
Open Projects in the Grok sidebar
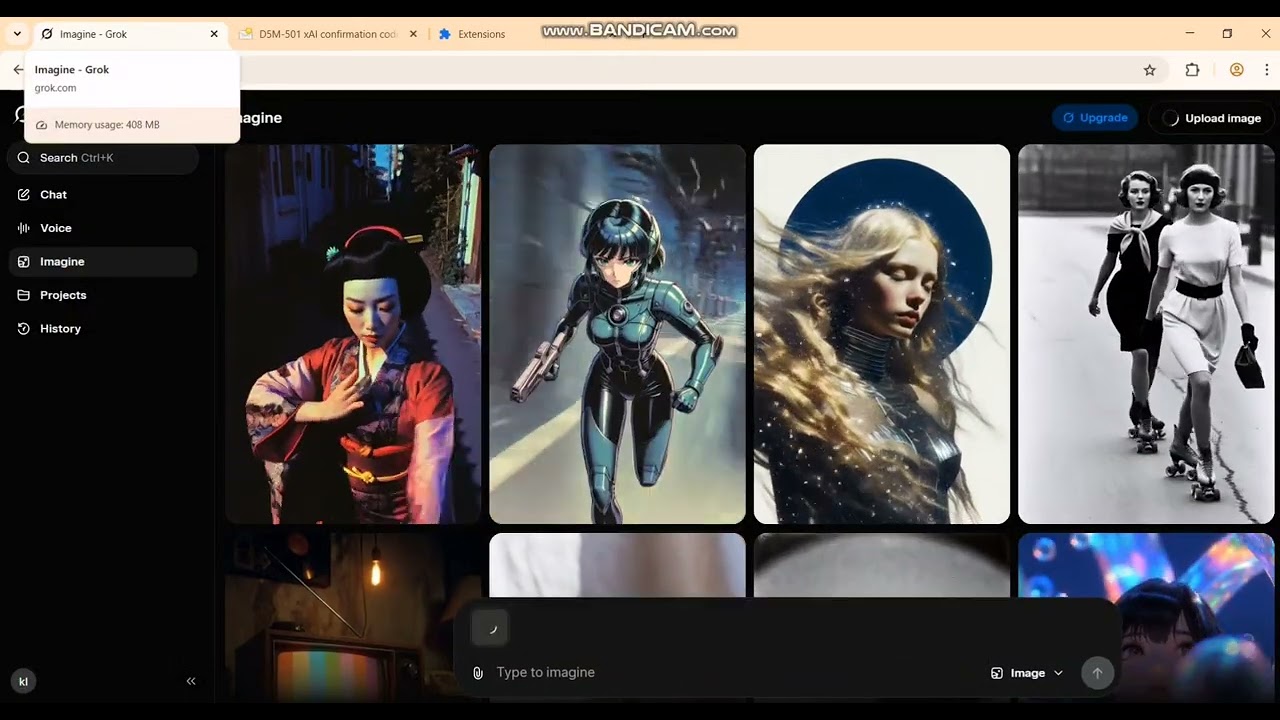coord(104,295)
